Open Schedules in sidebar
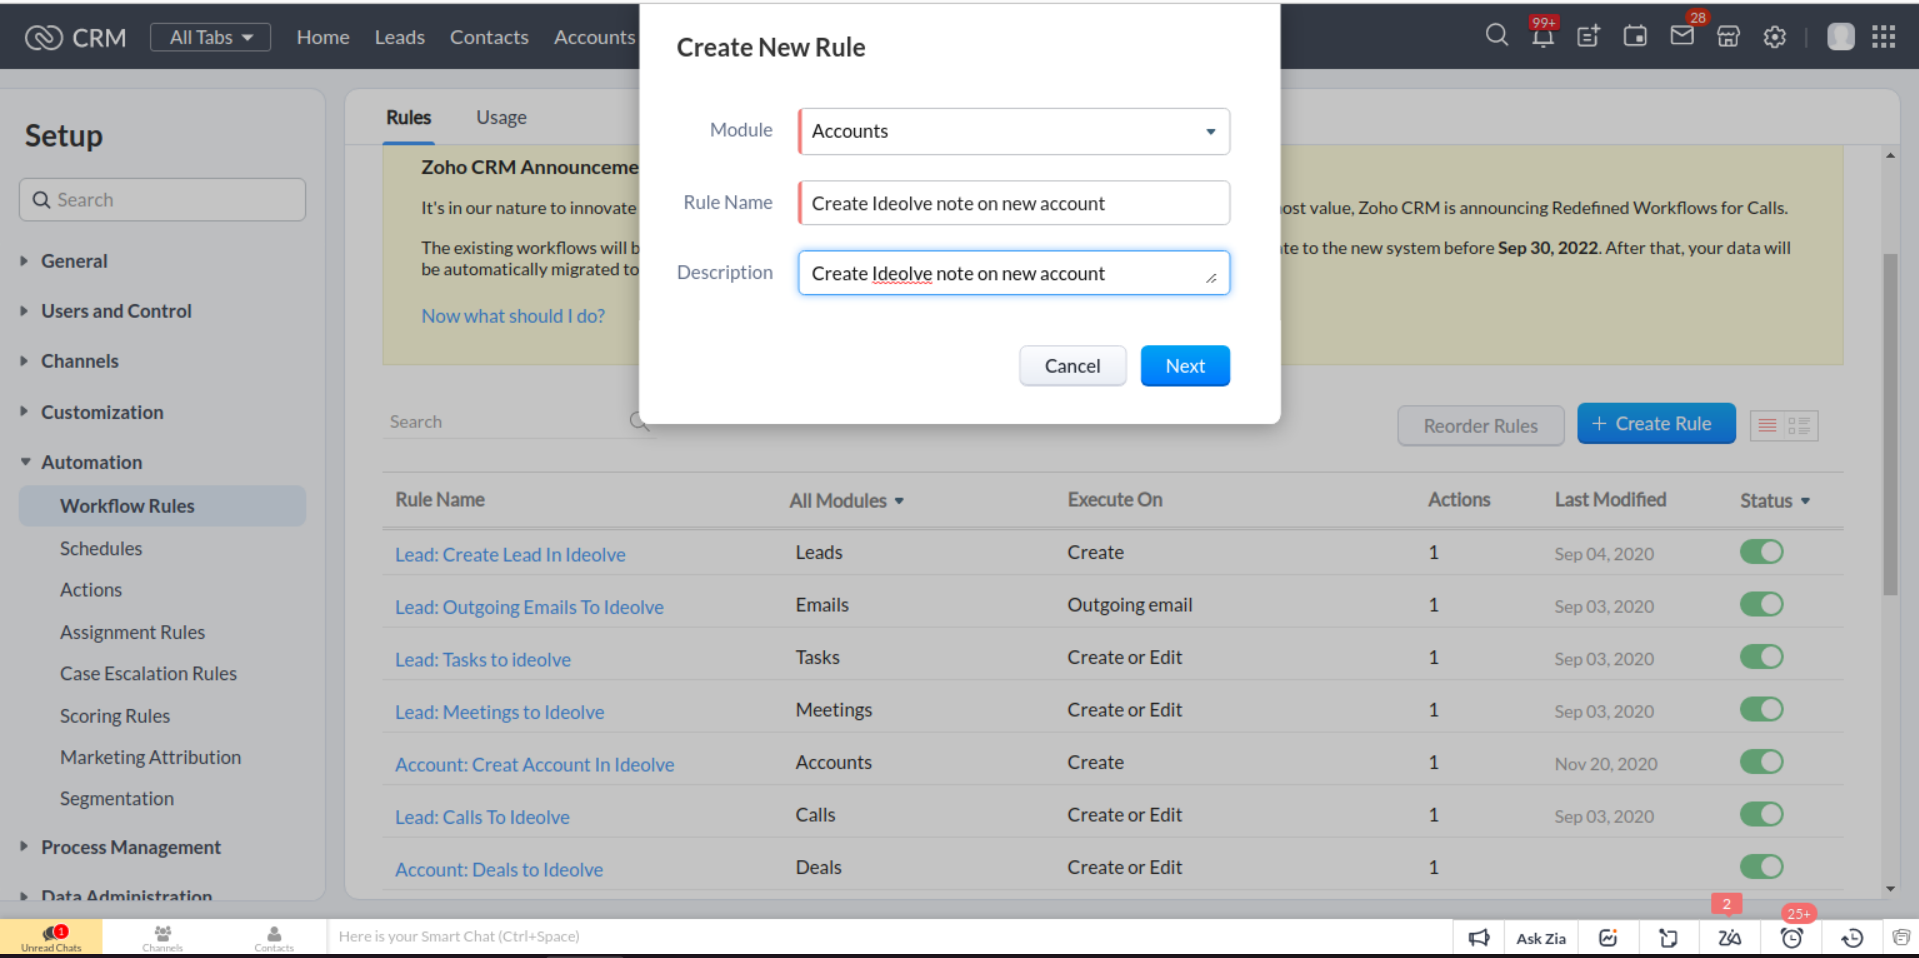 [101, 549]
